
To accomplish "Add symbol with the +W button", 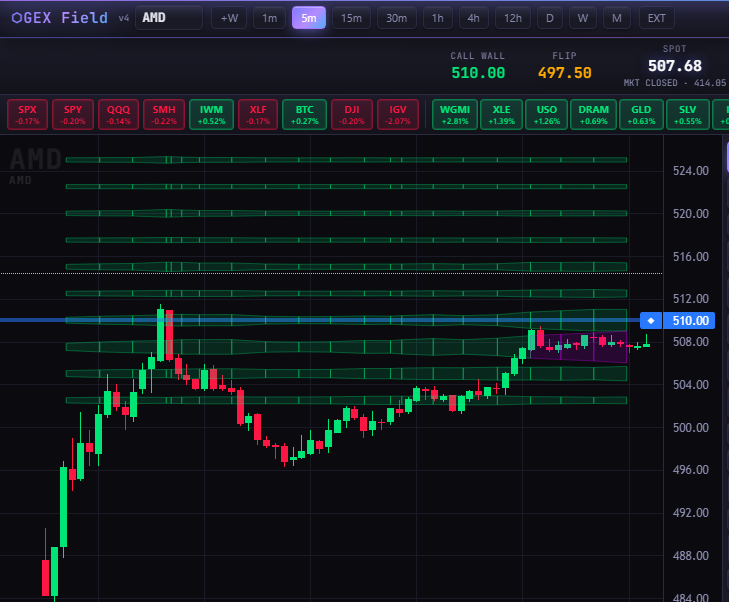I will [x=229, y=18].
